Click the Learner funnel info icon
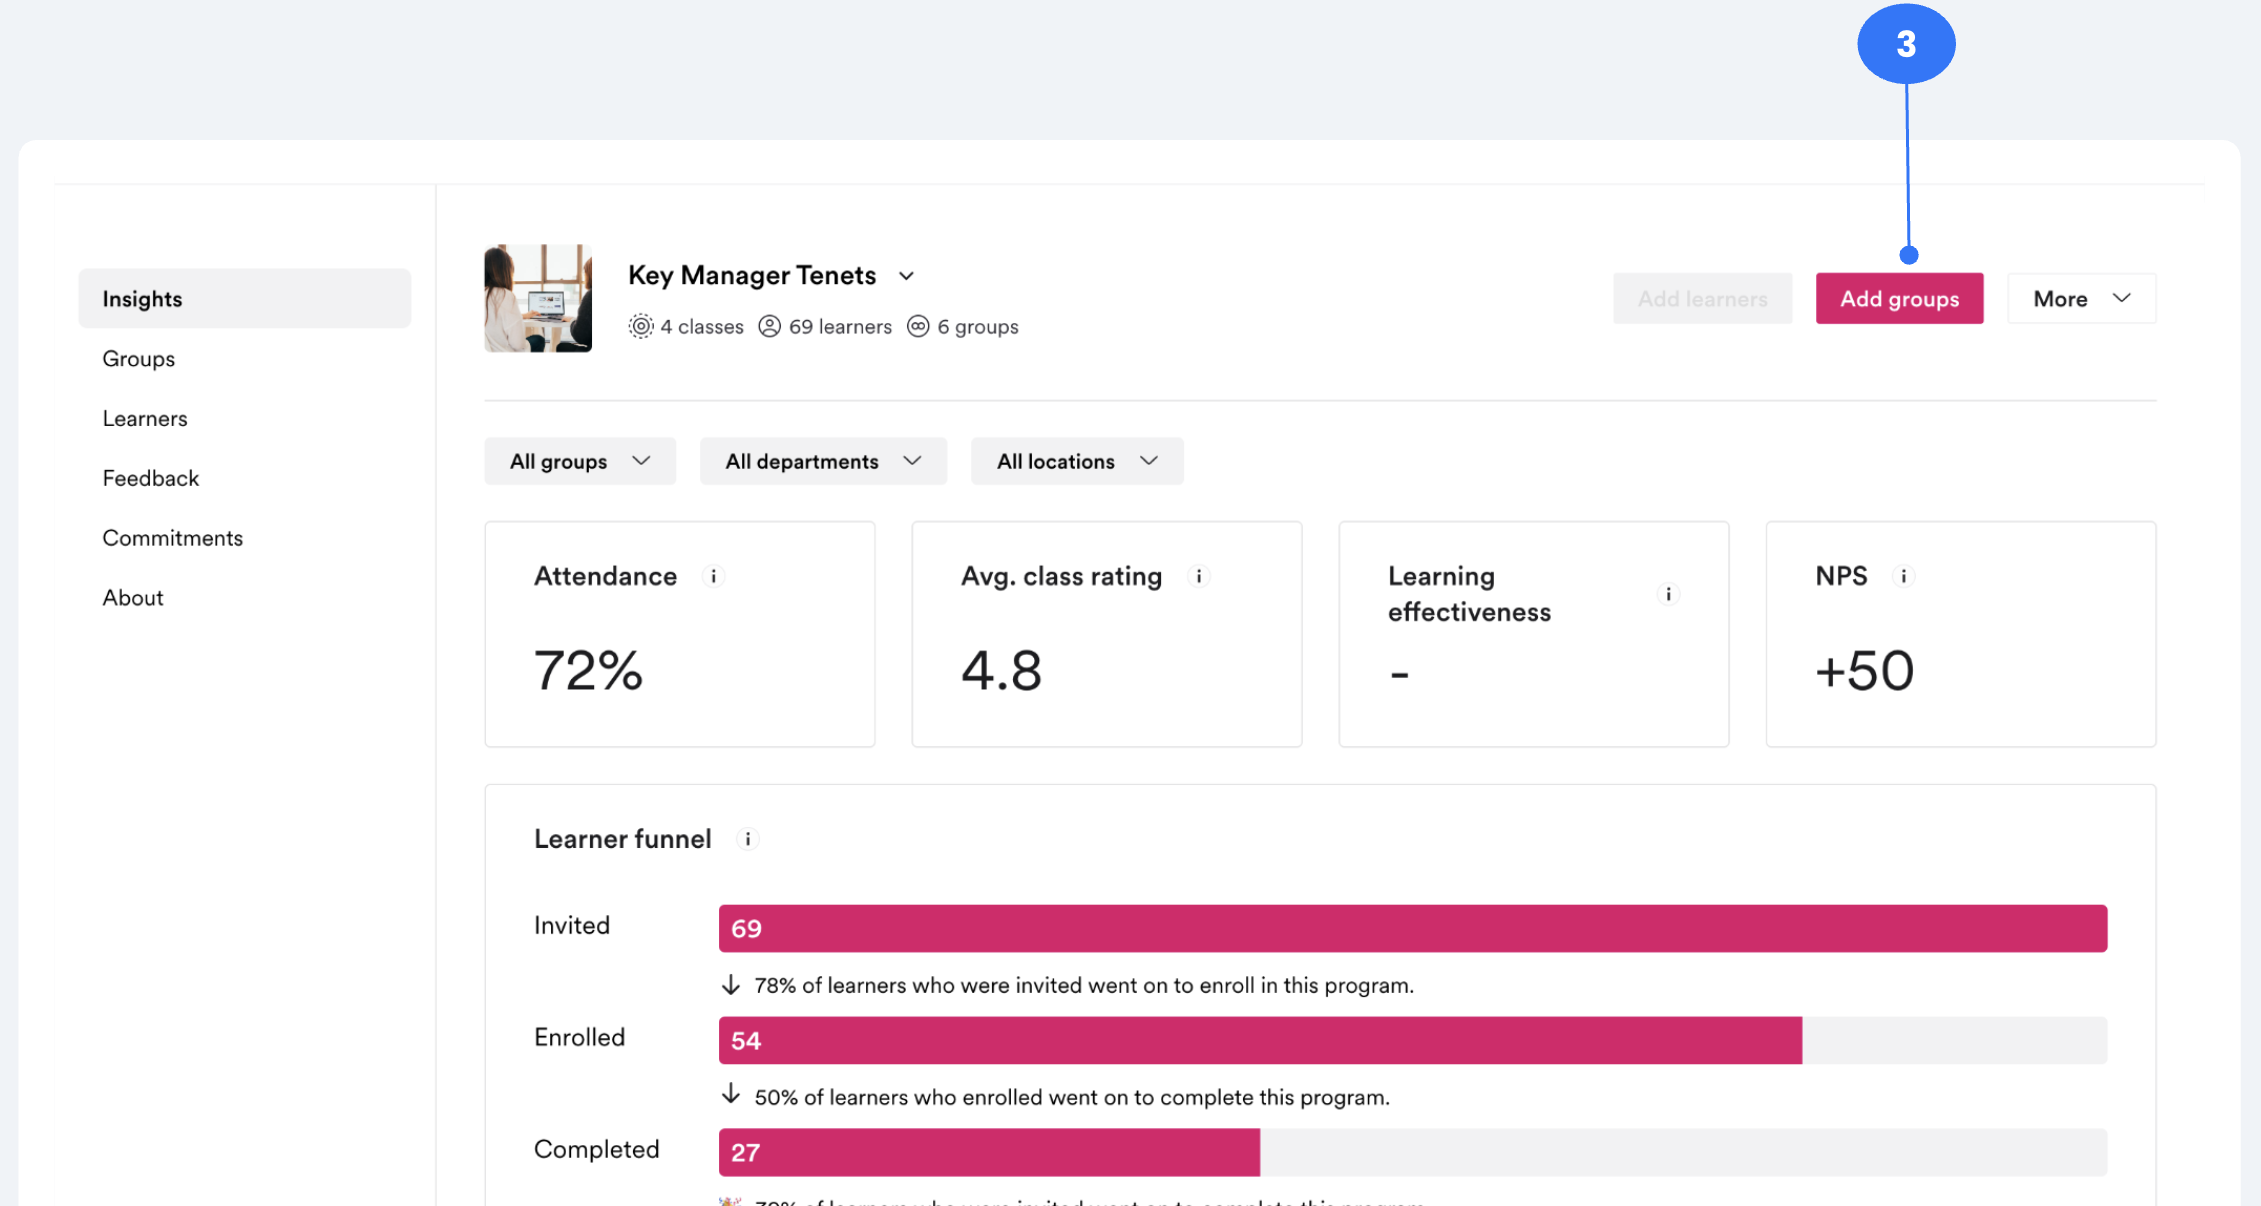2261x1206 pixels. (x=748, y=839)
